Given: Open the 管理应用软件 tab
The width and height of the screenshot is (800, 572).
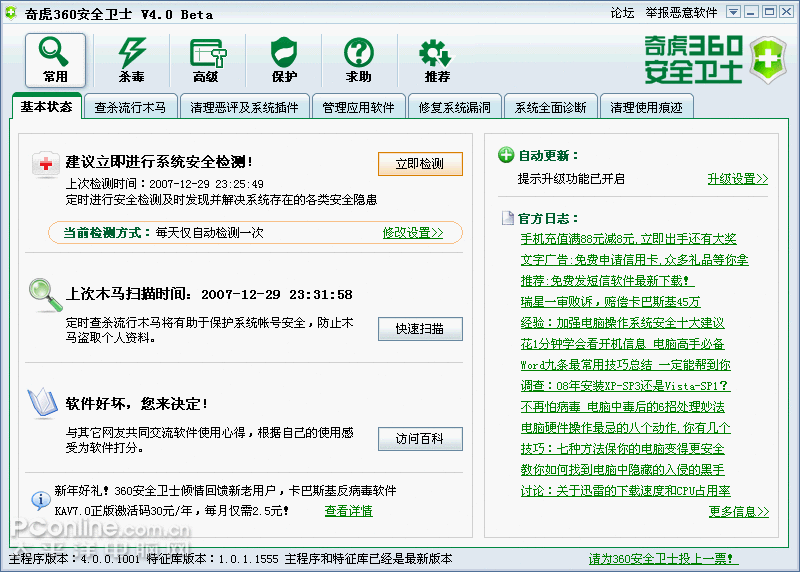Looking at the screenshot, I should (359, 107).
